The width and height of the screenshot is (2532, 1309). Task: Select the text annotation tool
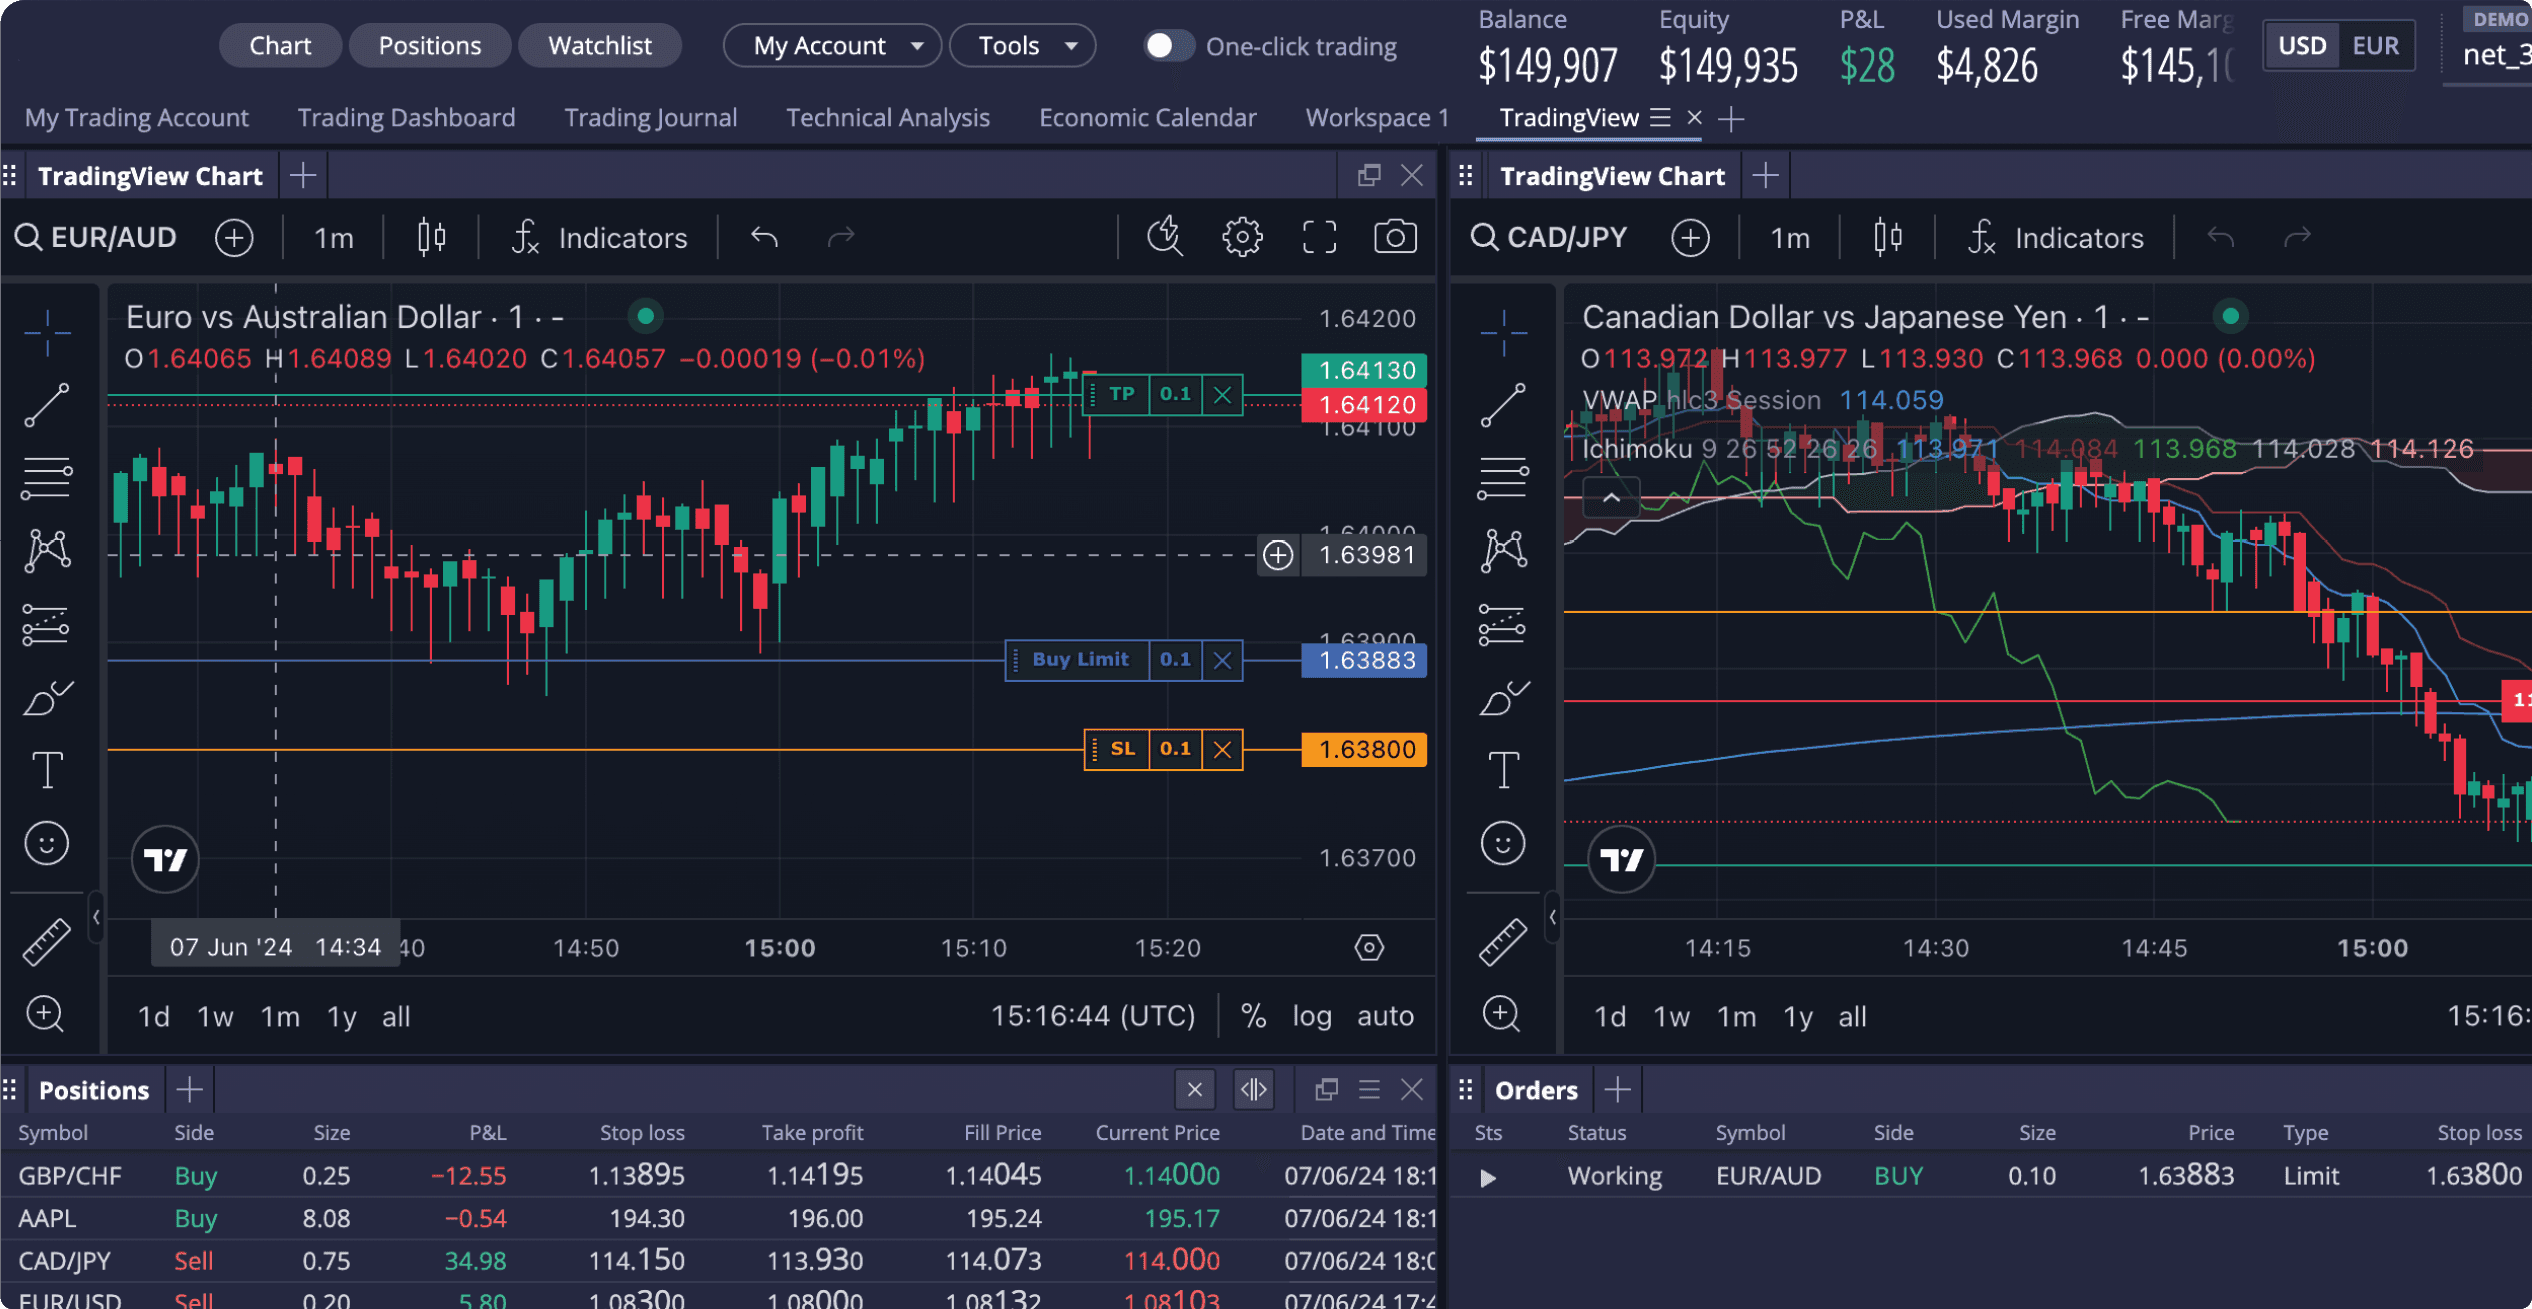pyautogui.click(x=46, y=770)
